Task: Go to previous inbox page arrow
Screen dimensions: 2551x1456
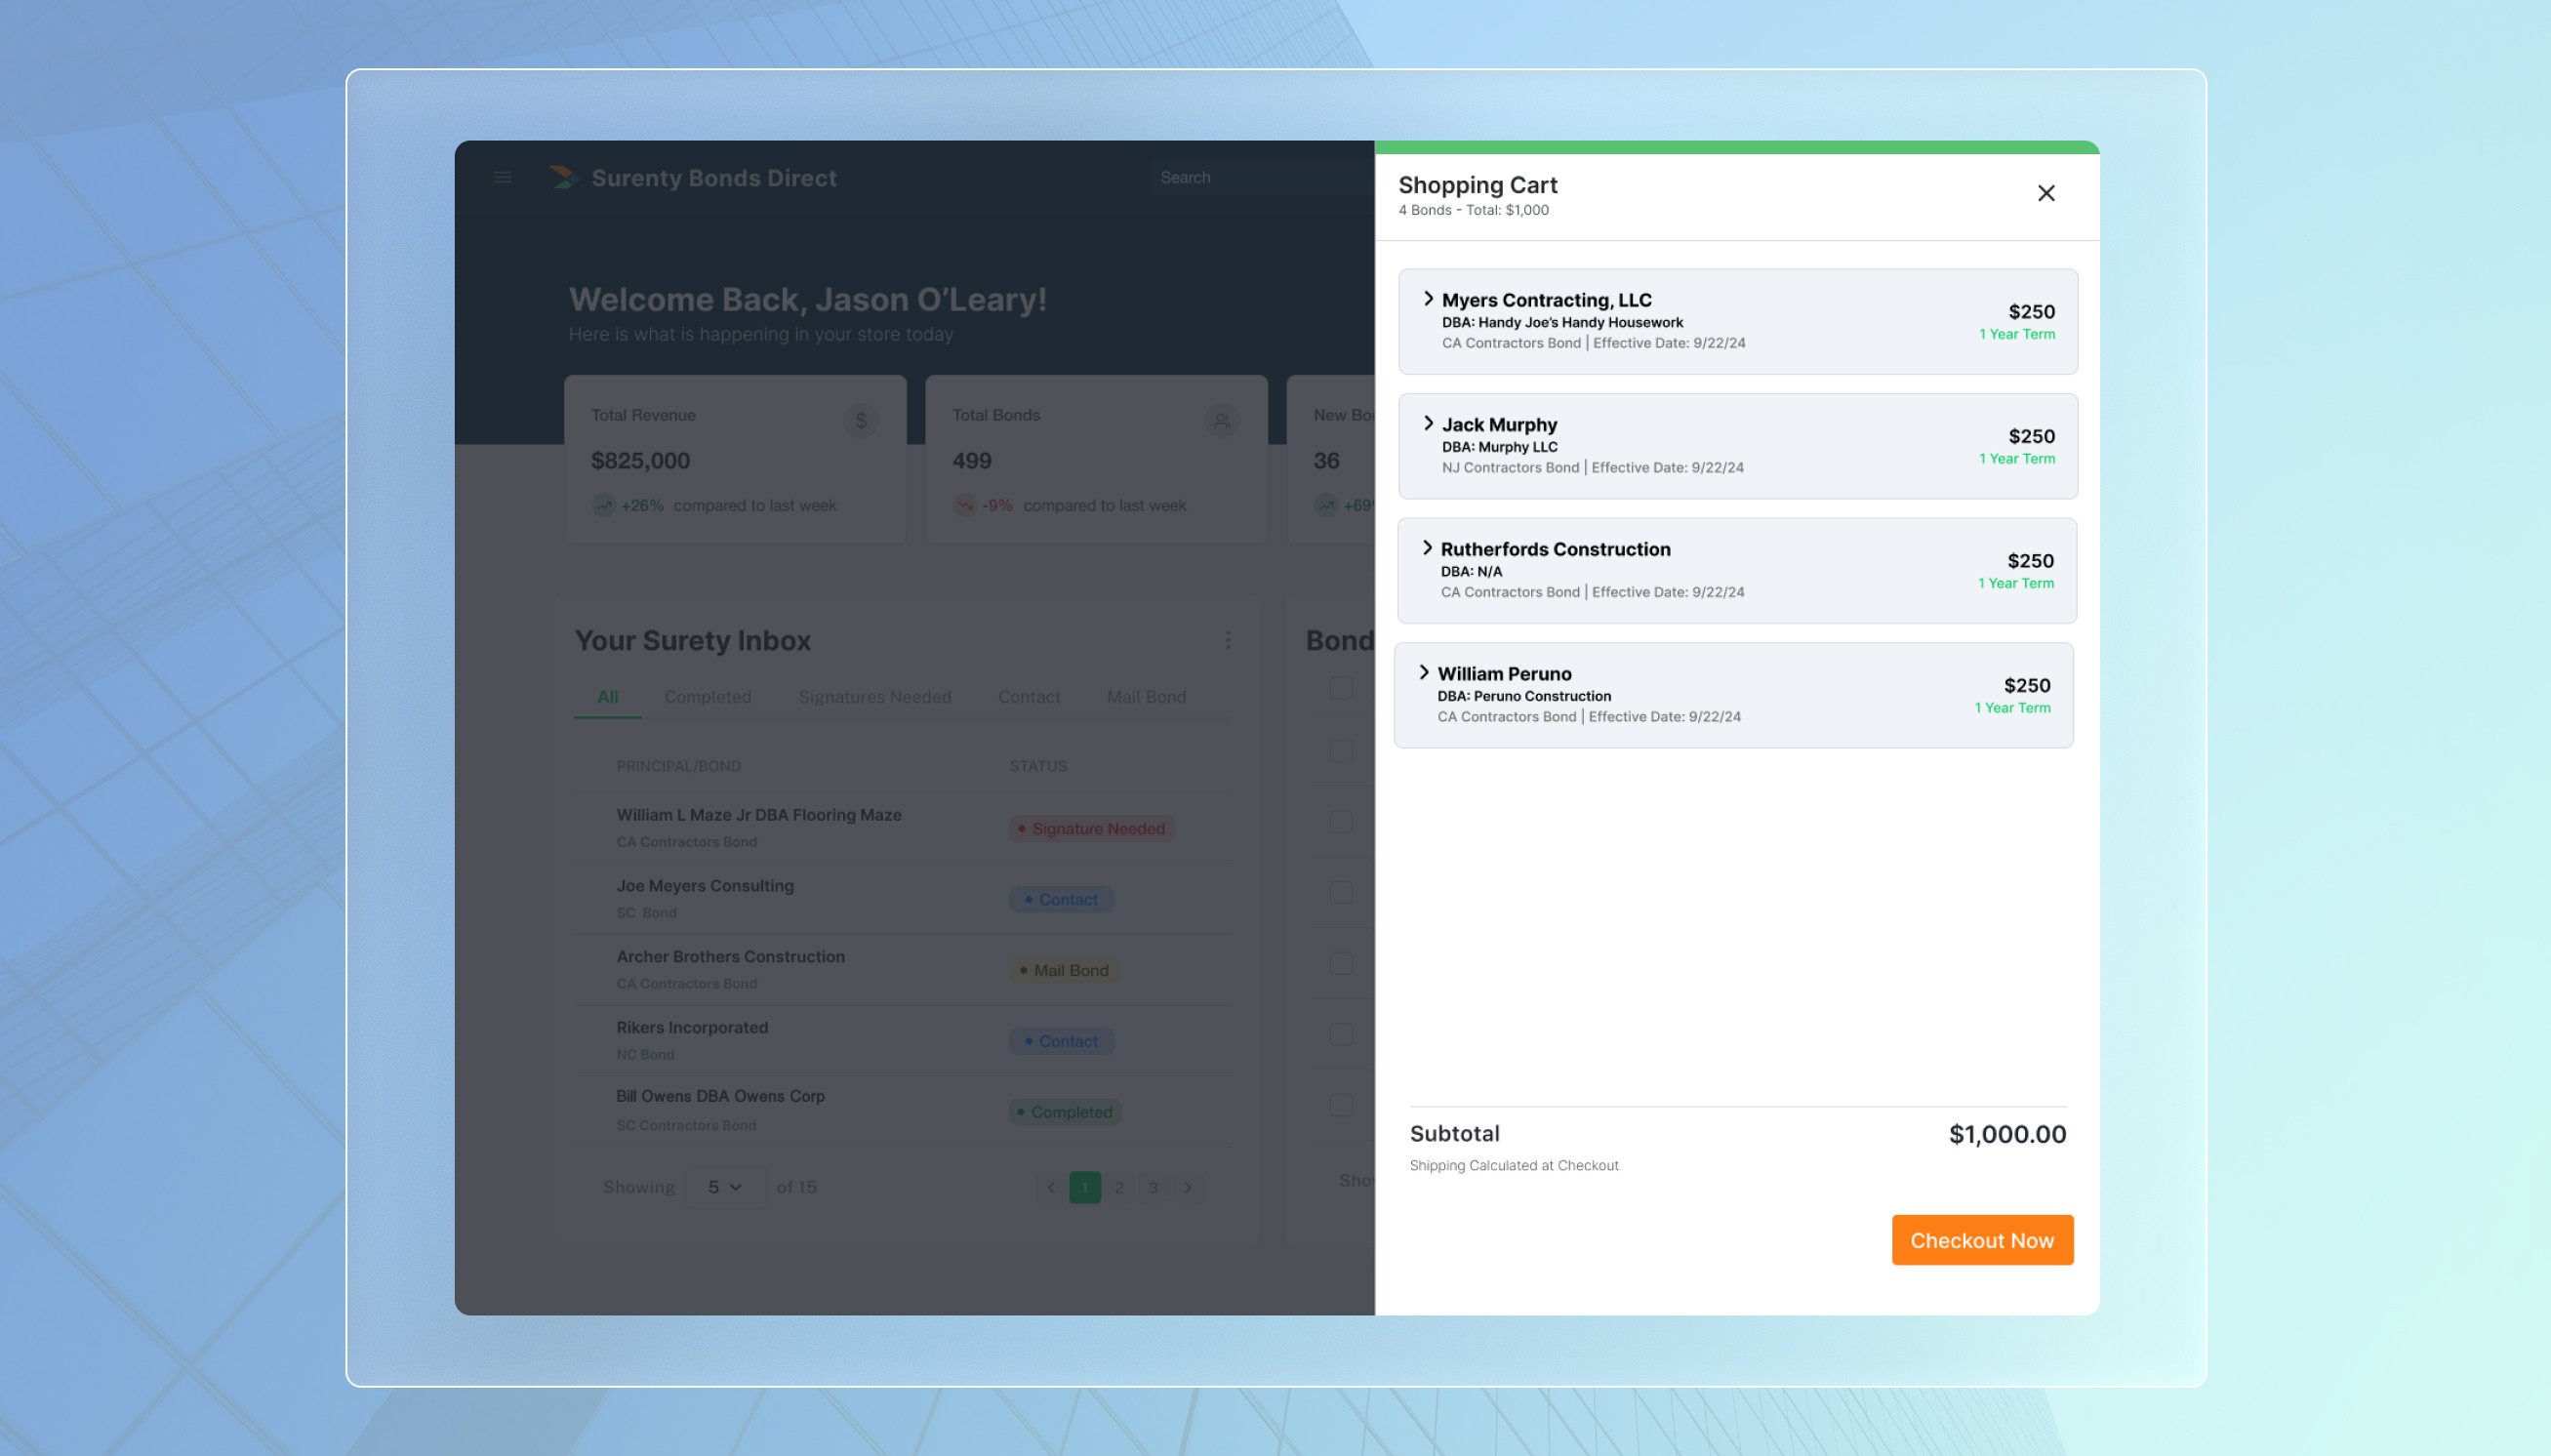Action: click(1050, 1187)
